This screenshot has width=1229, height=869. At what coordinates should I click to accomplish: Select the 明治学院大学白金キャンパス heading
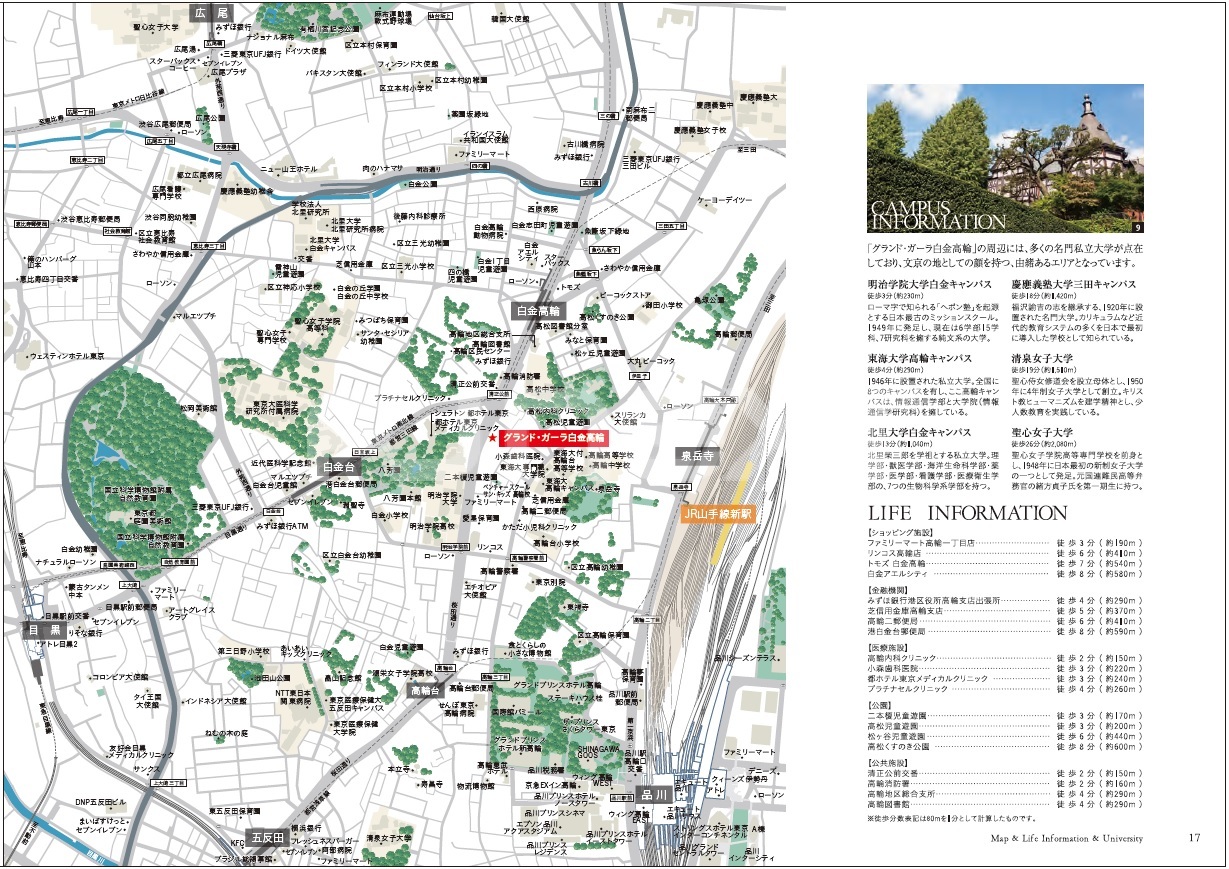(931, 284)
